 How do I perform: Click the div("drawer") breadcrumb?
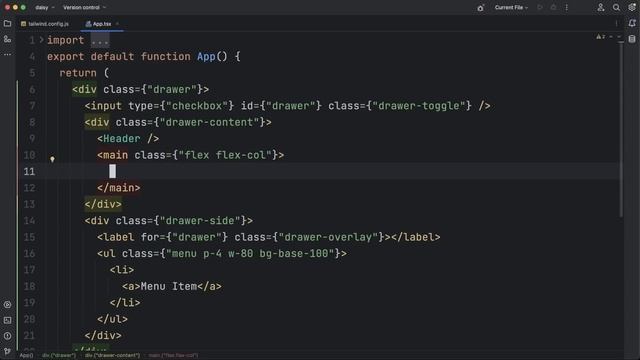(59, 356)
